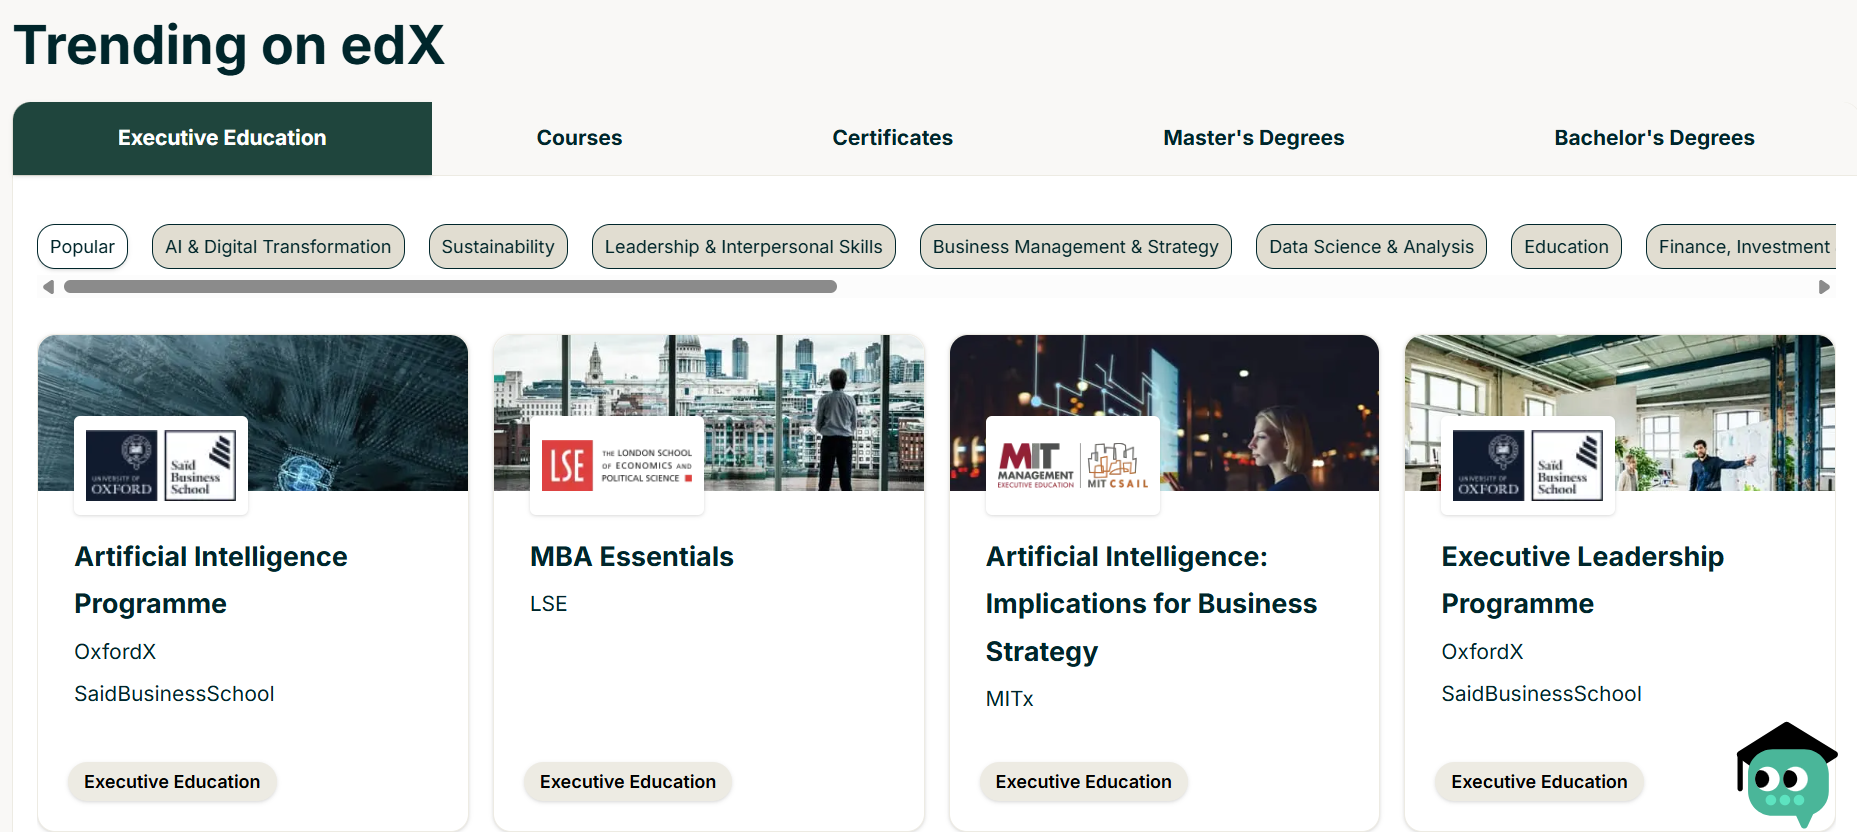Click the Oxford Saïd logo on AI Programme card
The image size is (1857, 832).
[161, 465]
